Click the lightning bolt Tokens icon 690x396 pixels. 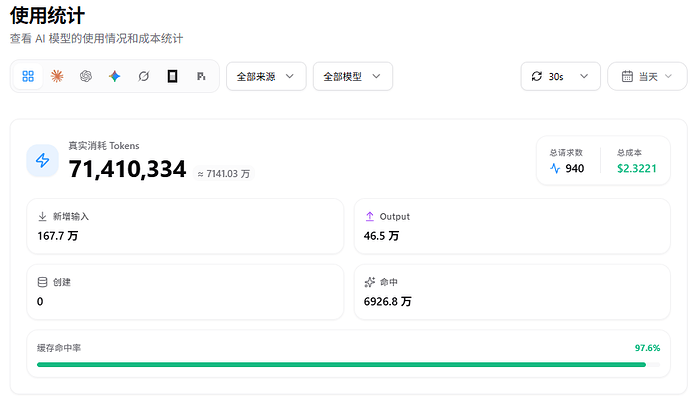pos(43,160)
